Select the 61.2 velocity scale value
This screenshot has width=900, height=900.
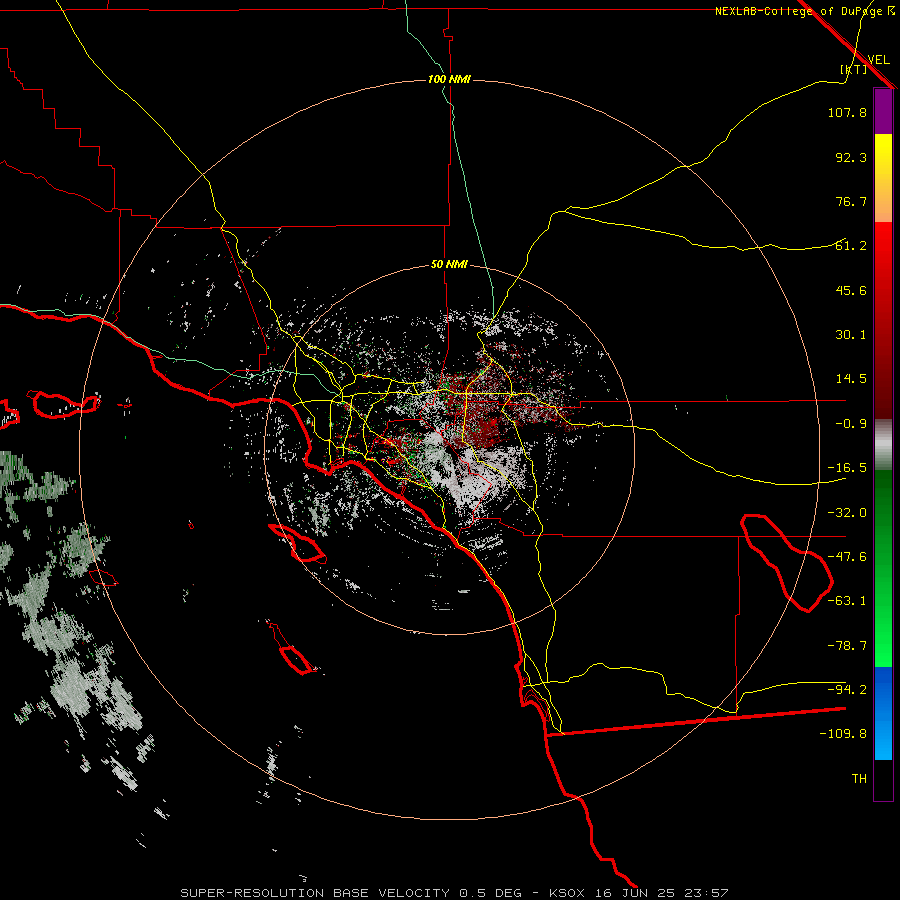click(851, 246)
